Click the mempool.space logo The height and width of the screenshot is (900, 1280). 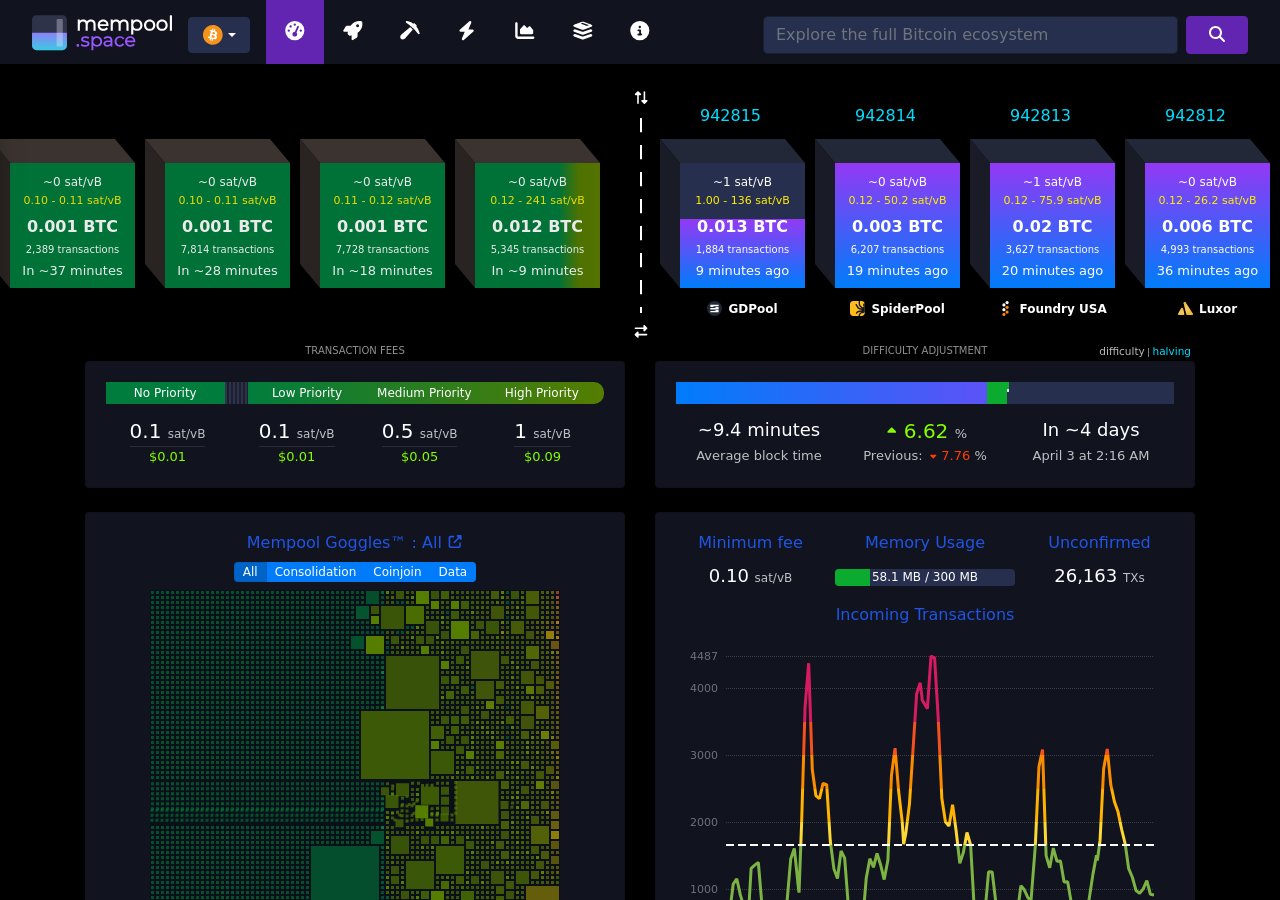(x=100, y=31)
